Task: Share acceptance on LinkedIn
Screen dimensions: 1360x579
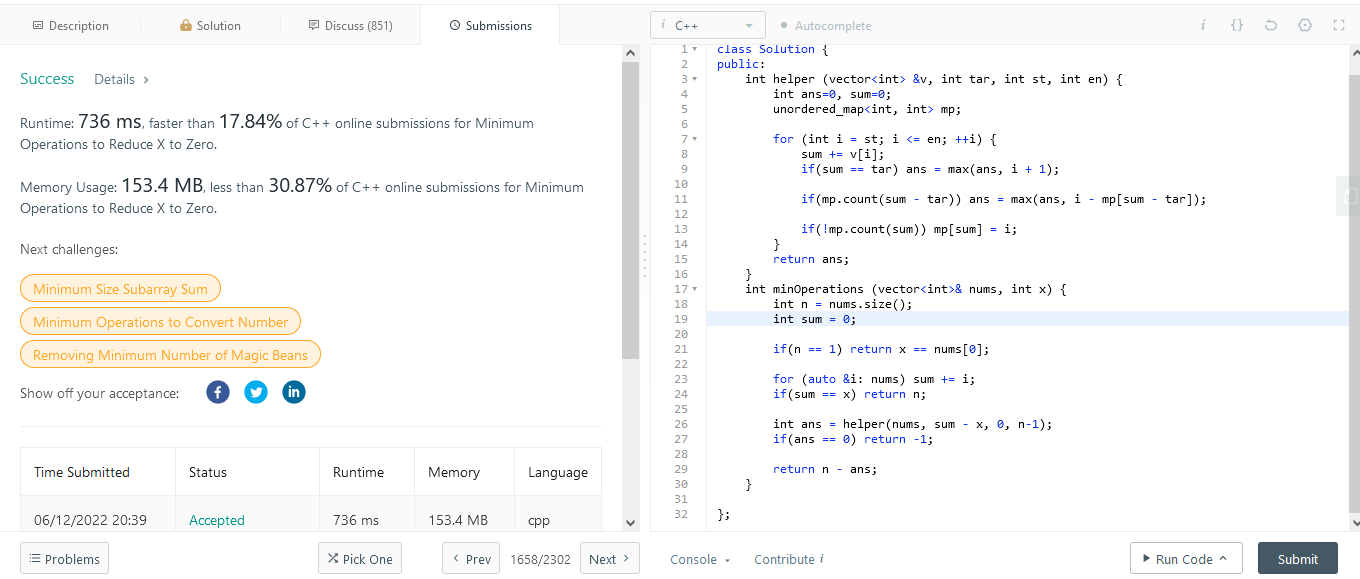Action: pos(293,392)
